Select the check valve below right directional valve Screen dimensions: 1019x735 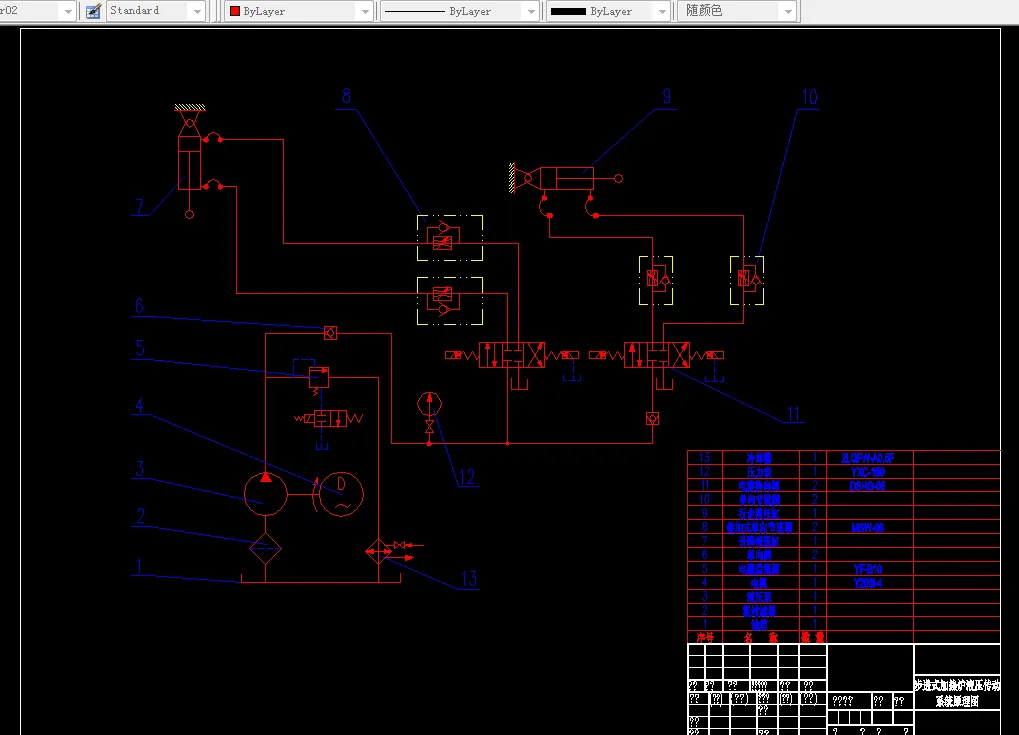(x=652, y=419)
